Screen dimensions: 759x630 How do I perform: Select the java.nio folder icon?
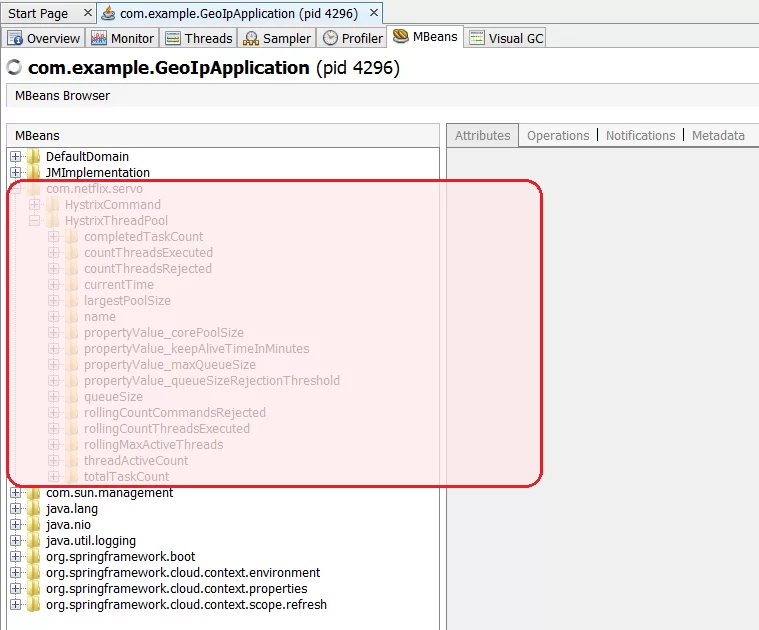[x=33, y=525]
